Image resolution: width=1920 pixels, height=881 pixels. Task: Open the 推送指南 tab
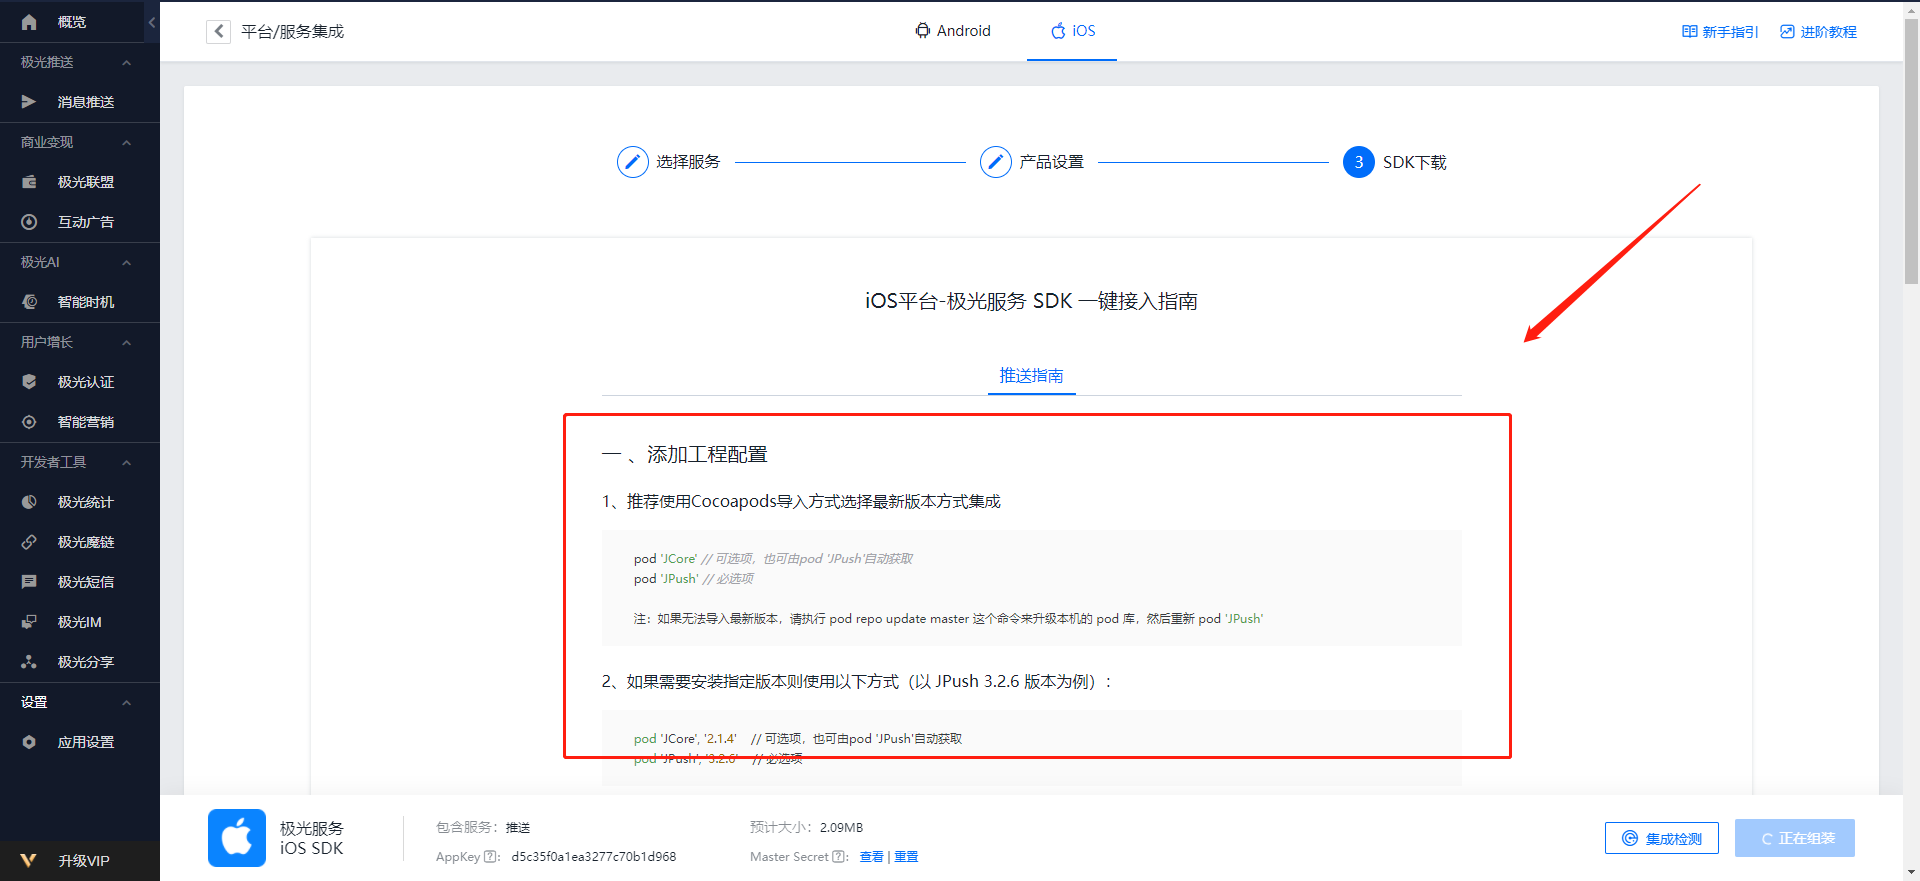[1031, 375]
